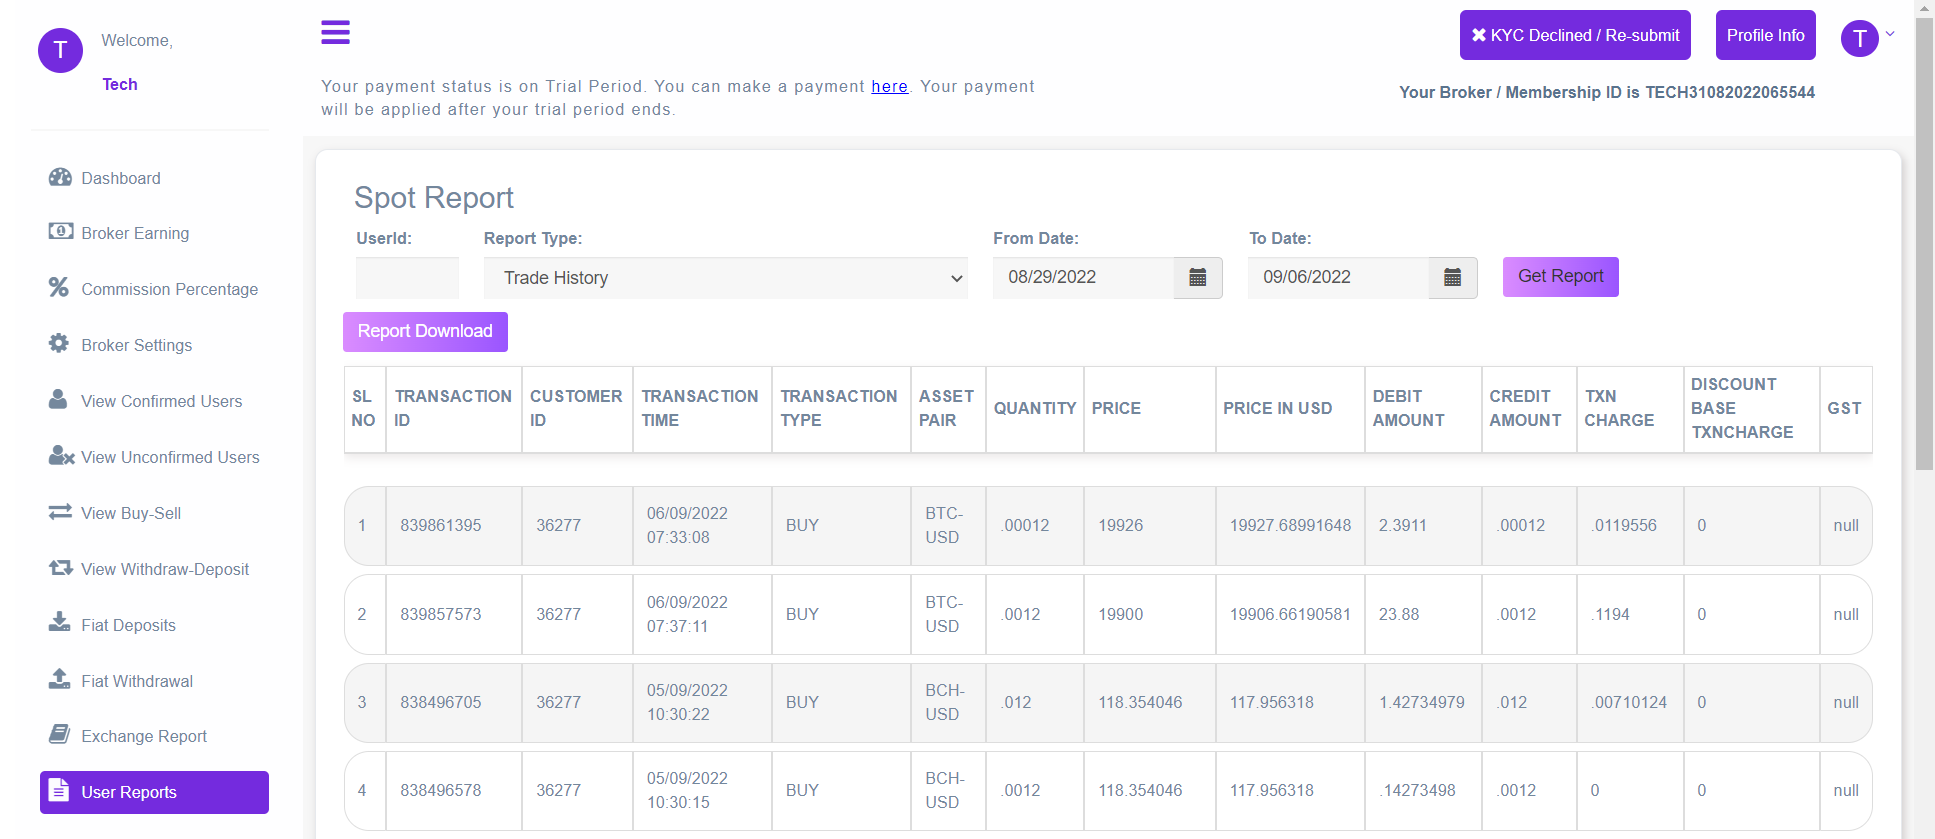Screen dimensions: 1935x839
Task: Open Profile Info button
Action: click(x=1765, y=35)
